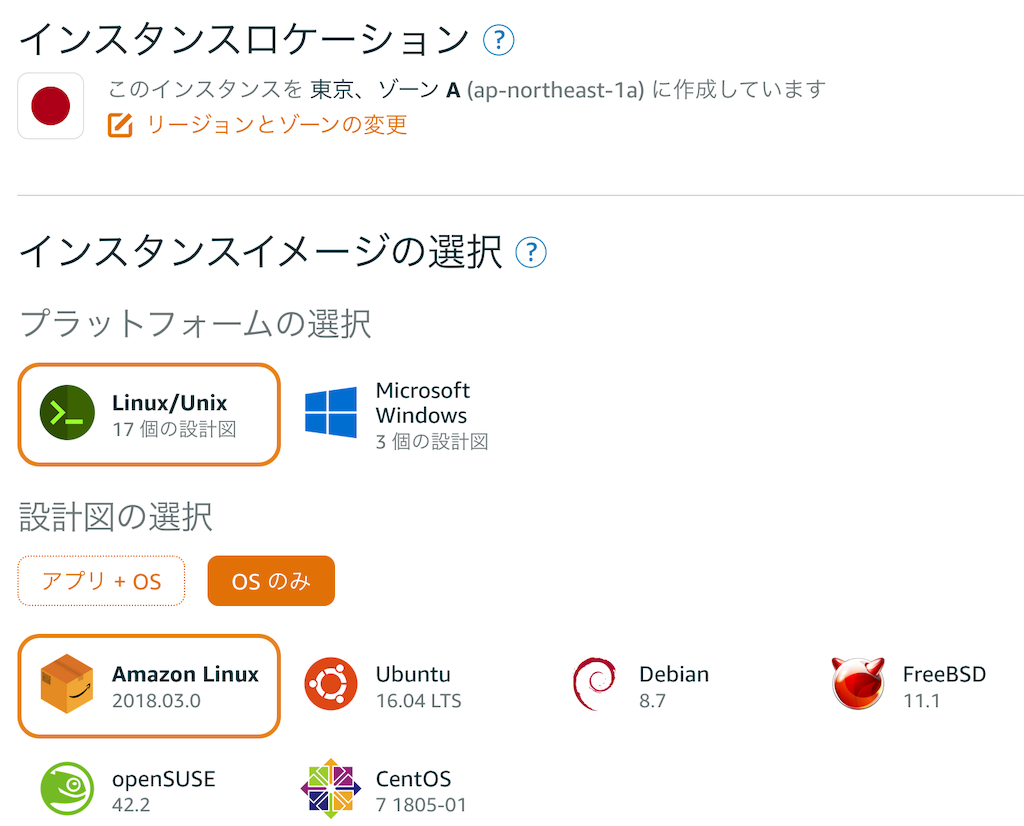This screenshot has width=1024, height=826.
Task: Click the Japan flag region thumbnail
Action: tap(50, 105)
